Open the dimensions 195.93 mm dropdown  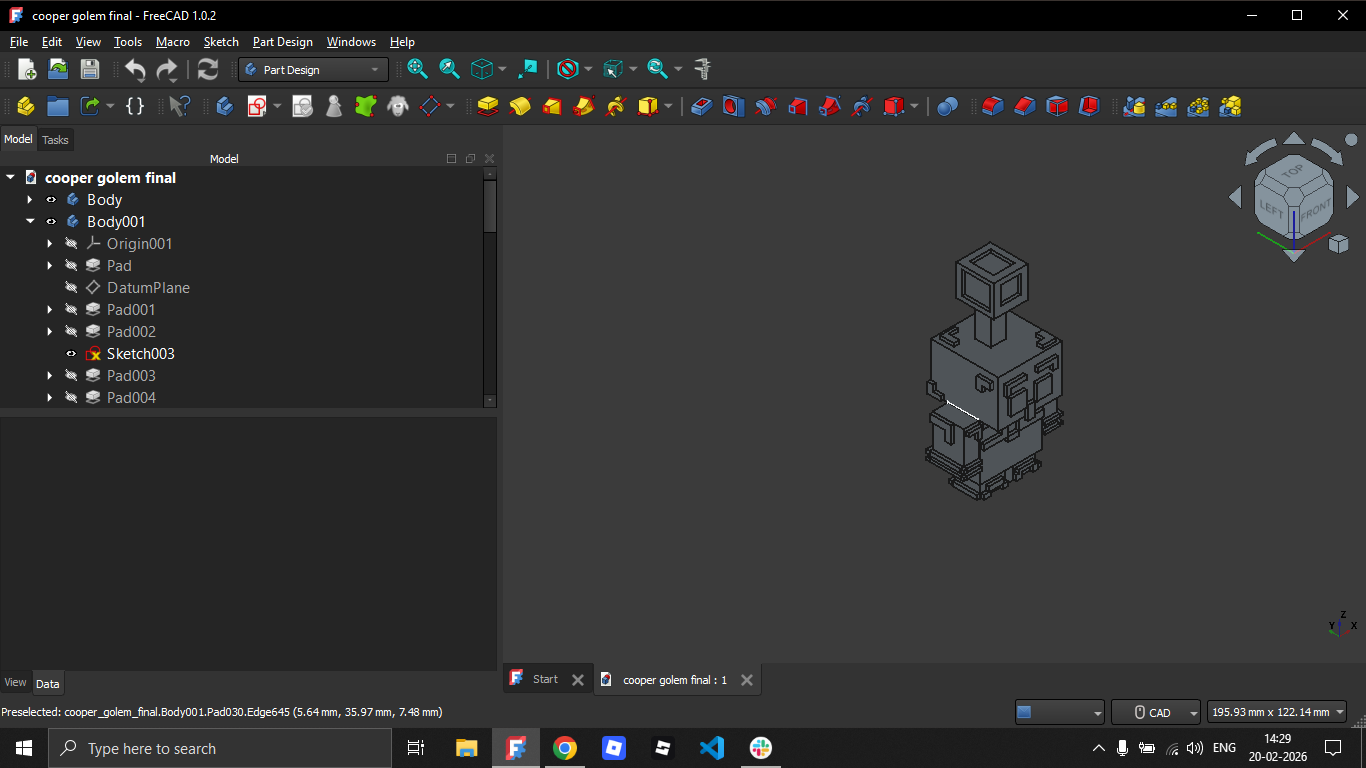coord(1277,712)
